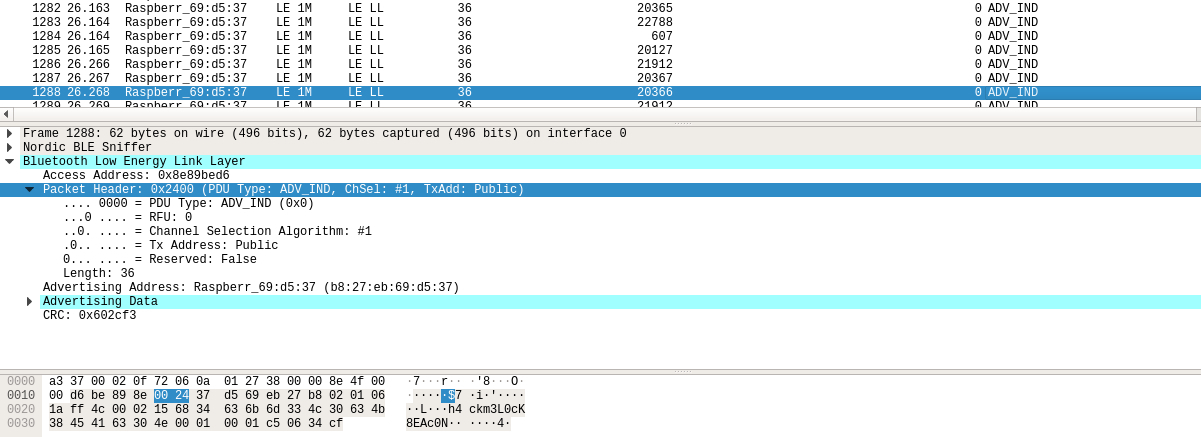
Task: Click the Access Address 0x8e89bed6 field
Action: pyautogui.click(x=136, y=176)
